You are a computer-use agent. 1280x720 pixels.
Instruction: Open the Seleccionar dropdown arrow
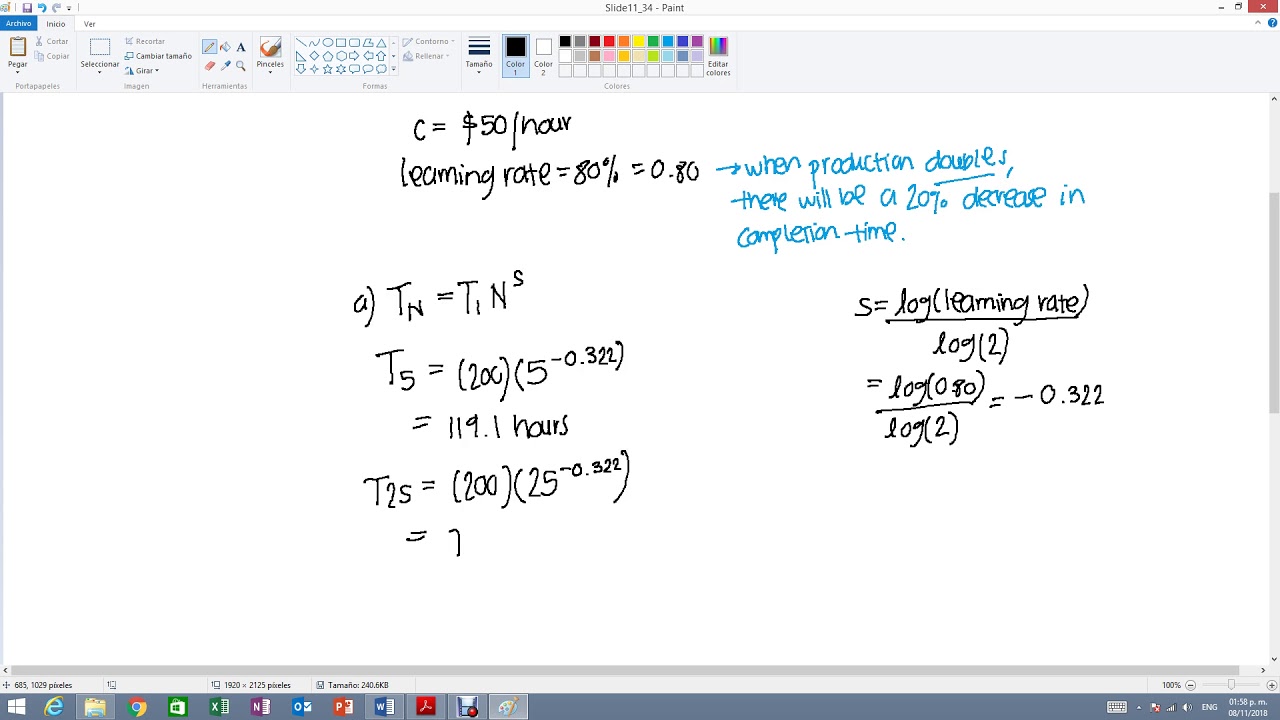100,72
